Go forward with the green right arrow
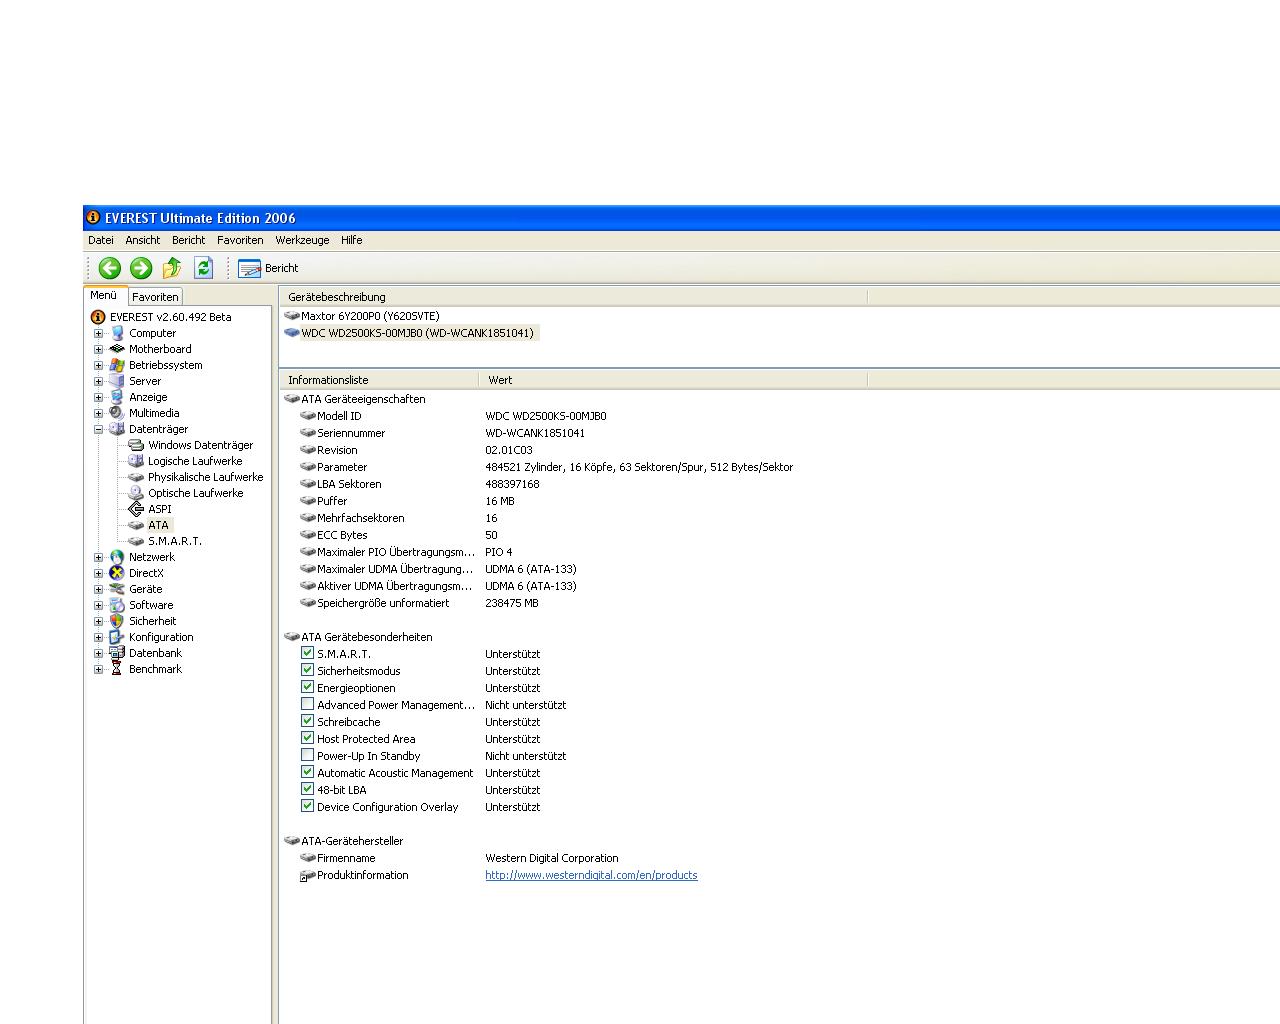1280x1024 pixels. (x=141, y=267)
